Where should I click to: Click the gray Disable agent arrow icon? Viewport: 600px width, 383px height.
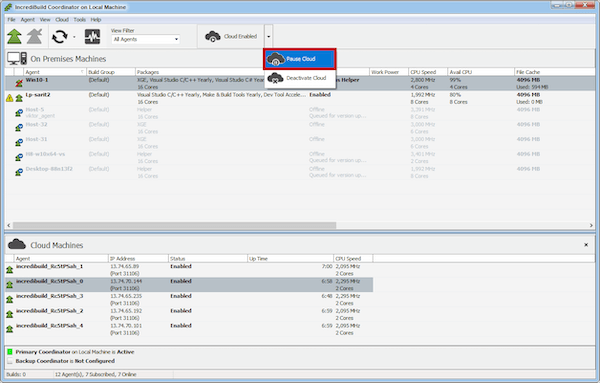coord(34,37)
